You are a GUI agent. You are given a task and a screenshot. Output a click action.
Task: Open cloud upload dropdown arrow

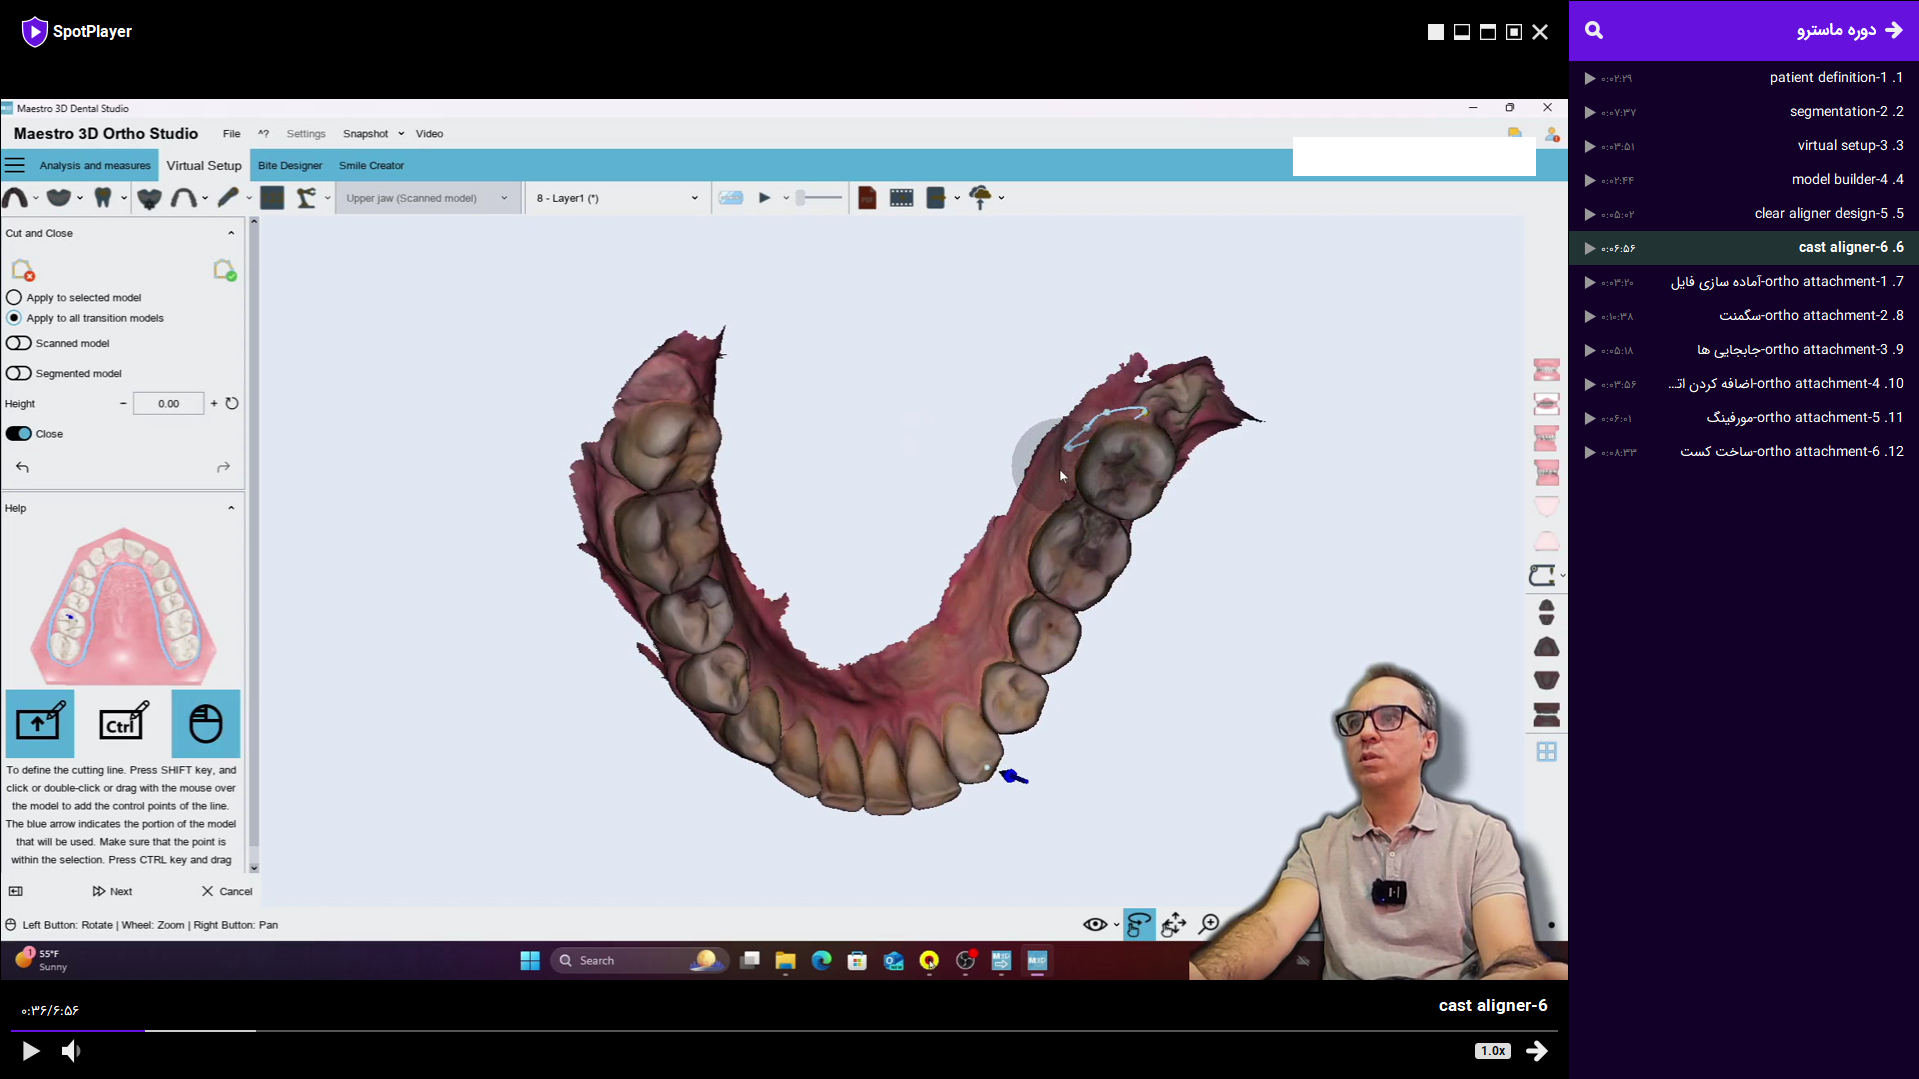[x=1001, y=198]
